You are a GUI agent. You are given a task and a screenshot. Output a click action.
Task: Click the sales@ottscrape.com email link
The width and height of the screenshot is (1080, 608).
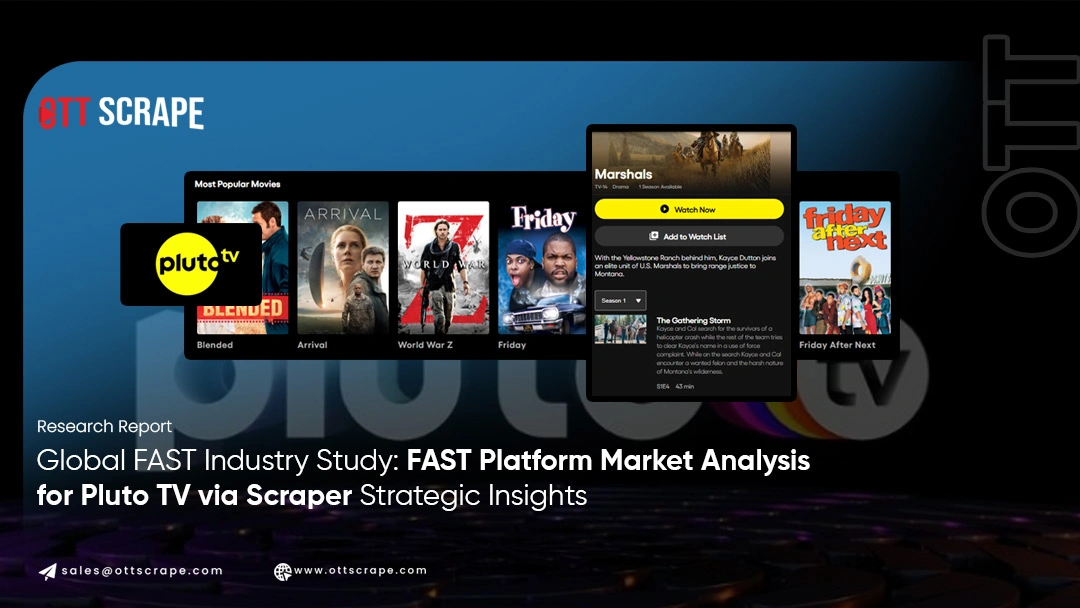point(141,571)
